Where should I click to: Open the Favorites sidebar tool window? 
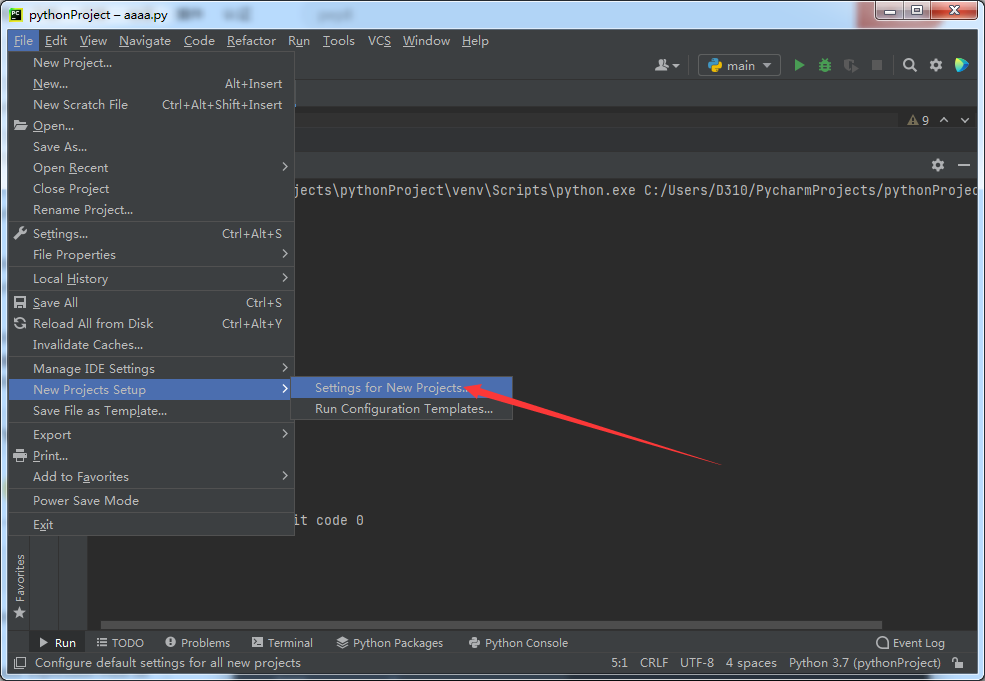coord(19,586)
